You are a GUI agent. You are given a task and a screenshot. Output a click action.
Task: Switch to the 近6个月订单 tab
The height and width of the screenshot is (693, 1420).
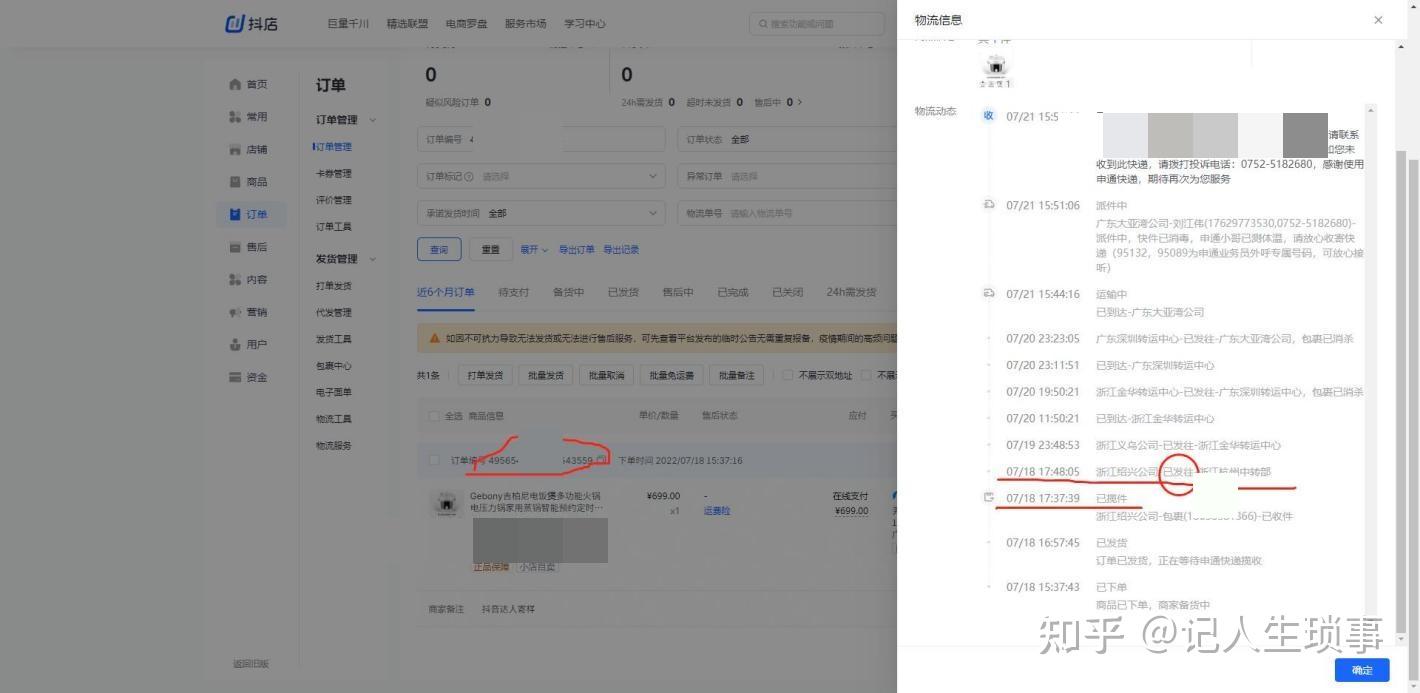pyautogui.click(x=446, y=292)
